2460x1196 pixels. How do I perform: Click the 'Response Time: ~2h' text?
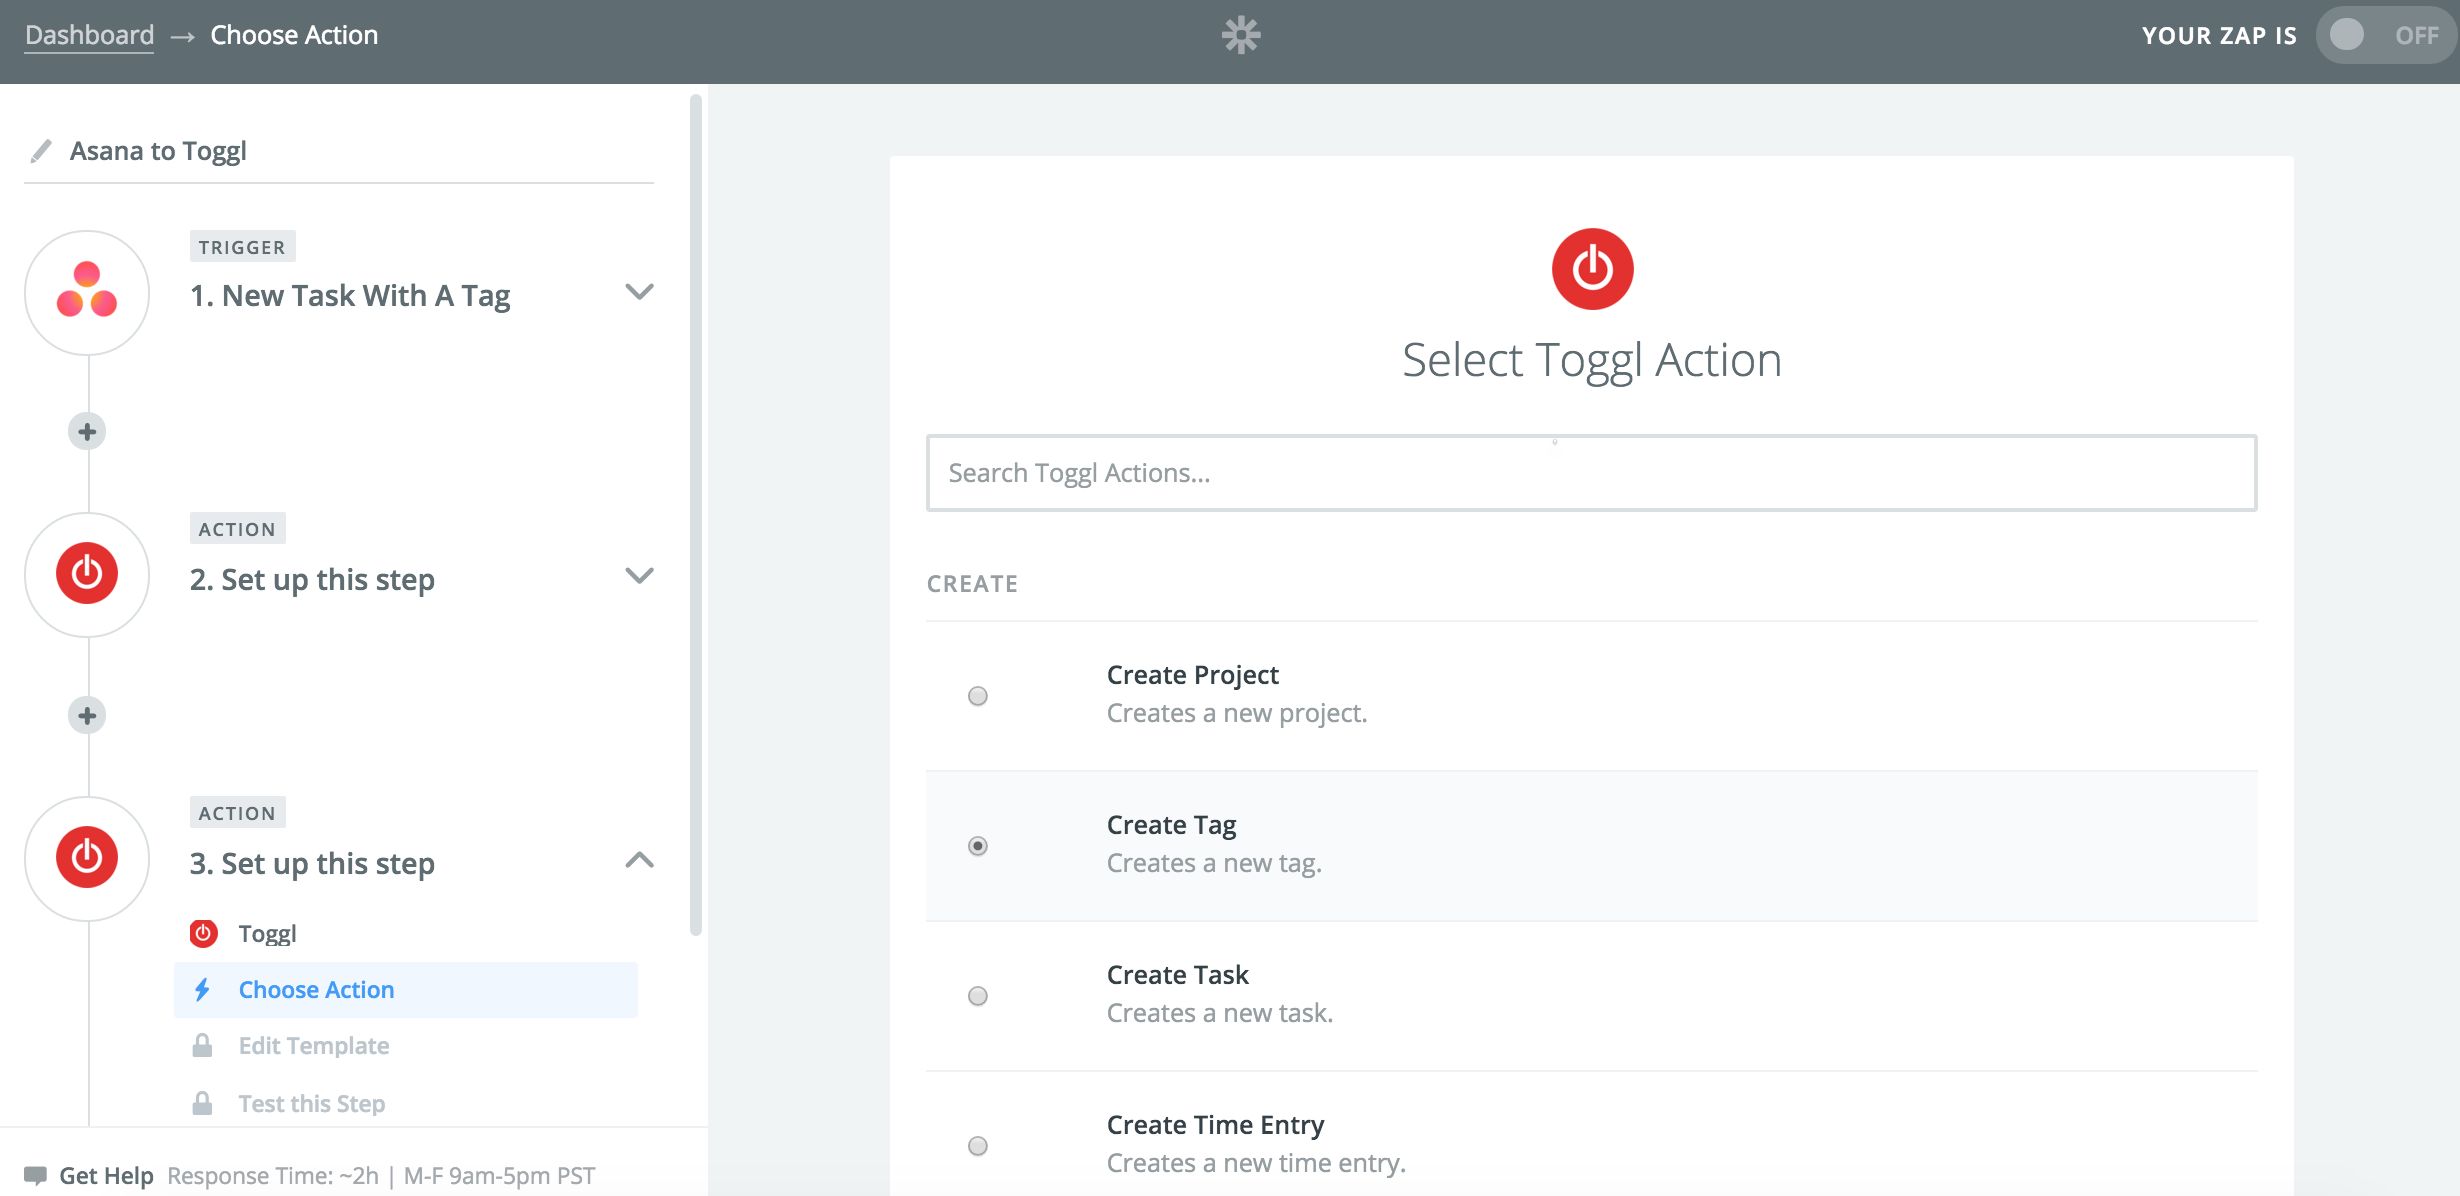[x=273, y=1176]
